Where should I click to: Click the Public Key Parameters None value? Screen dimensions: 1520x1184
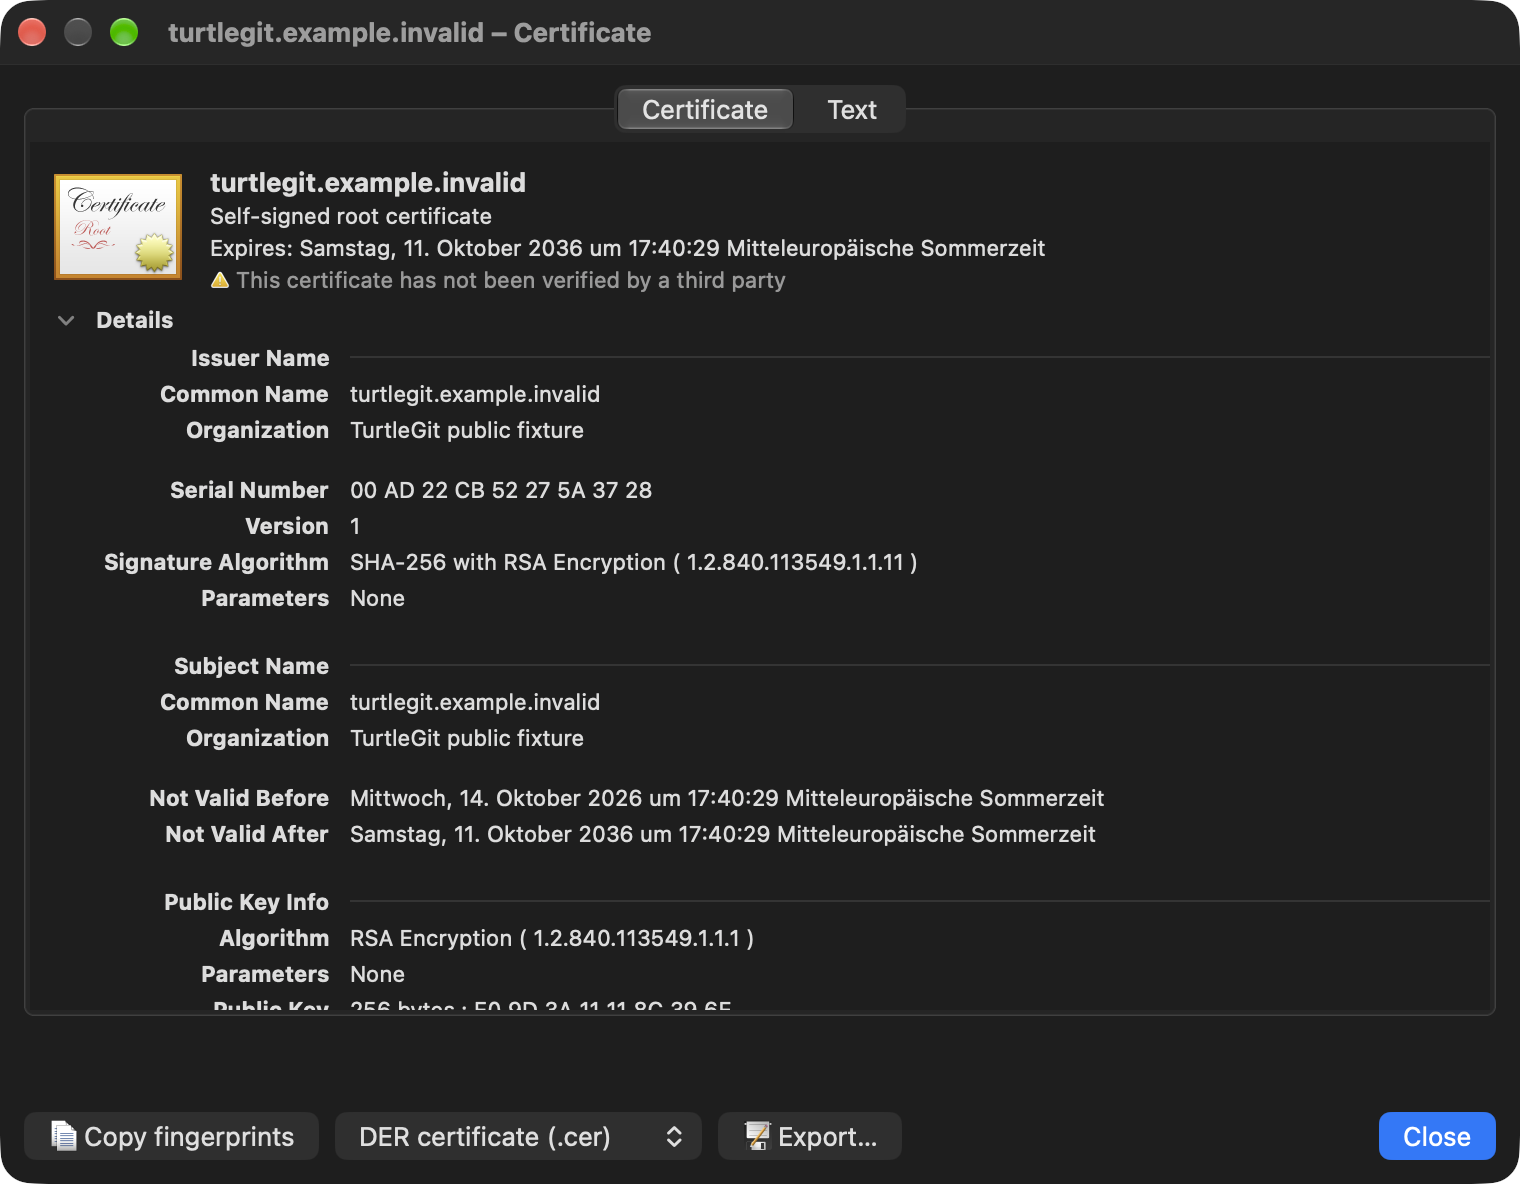click(x=378, y=974)
